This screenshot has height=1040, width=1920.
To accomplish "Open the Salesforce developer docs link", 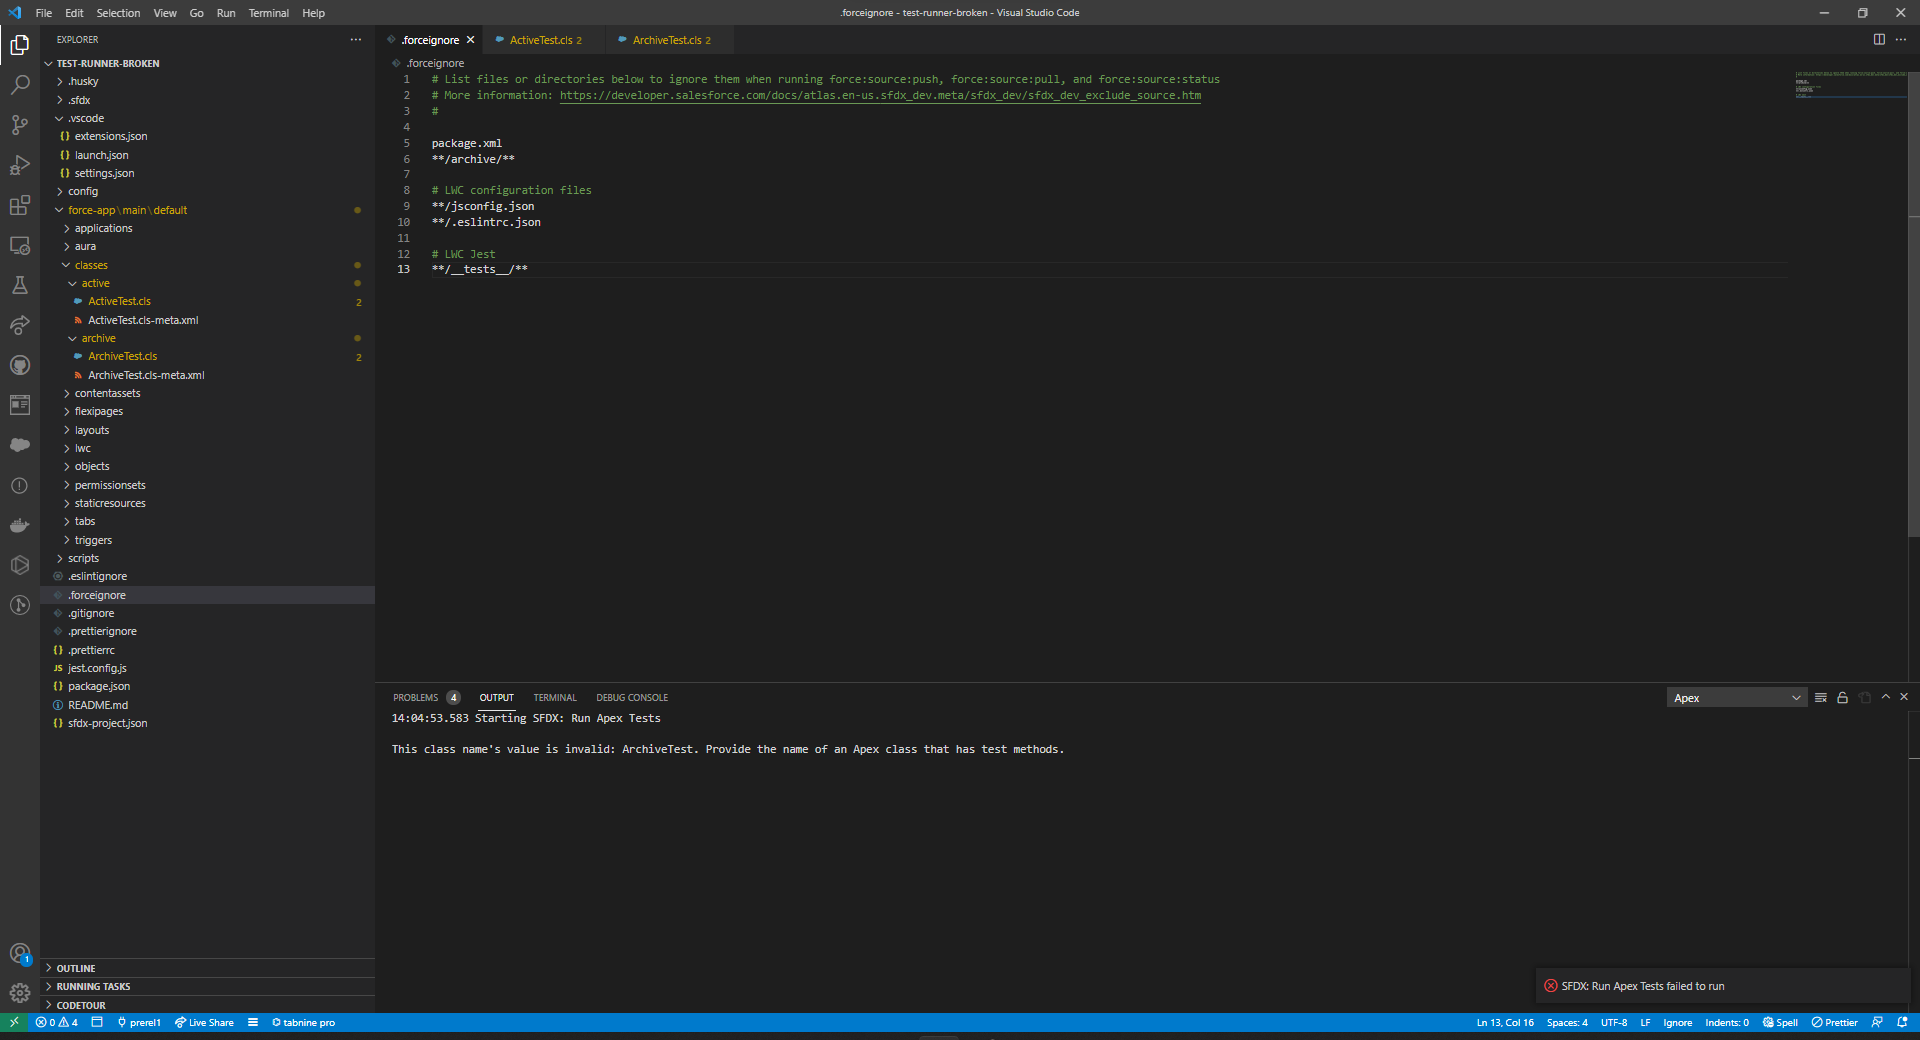I will pos(880,95).
